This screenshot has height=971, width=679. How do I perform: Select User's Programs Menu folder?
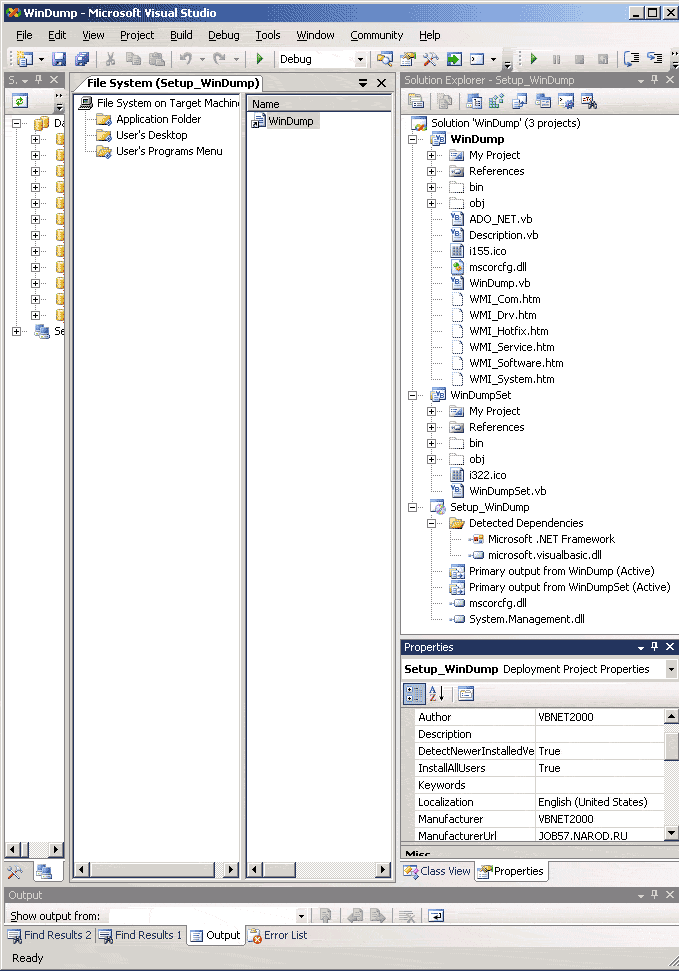[169, 151]
